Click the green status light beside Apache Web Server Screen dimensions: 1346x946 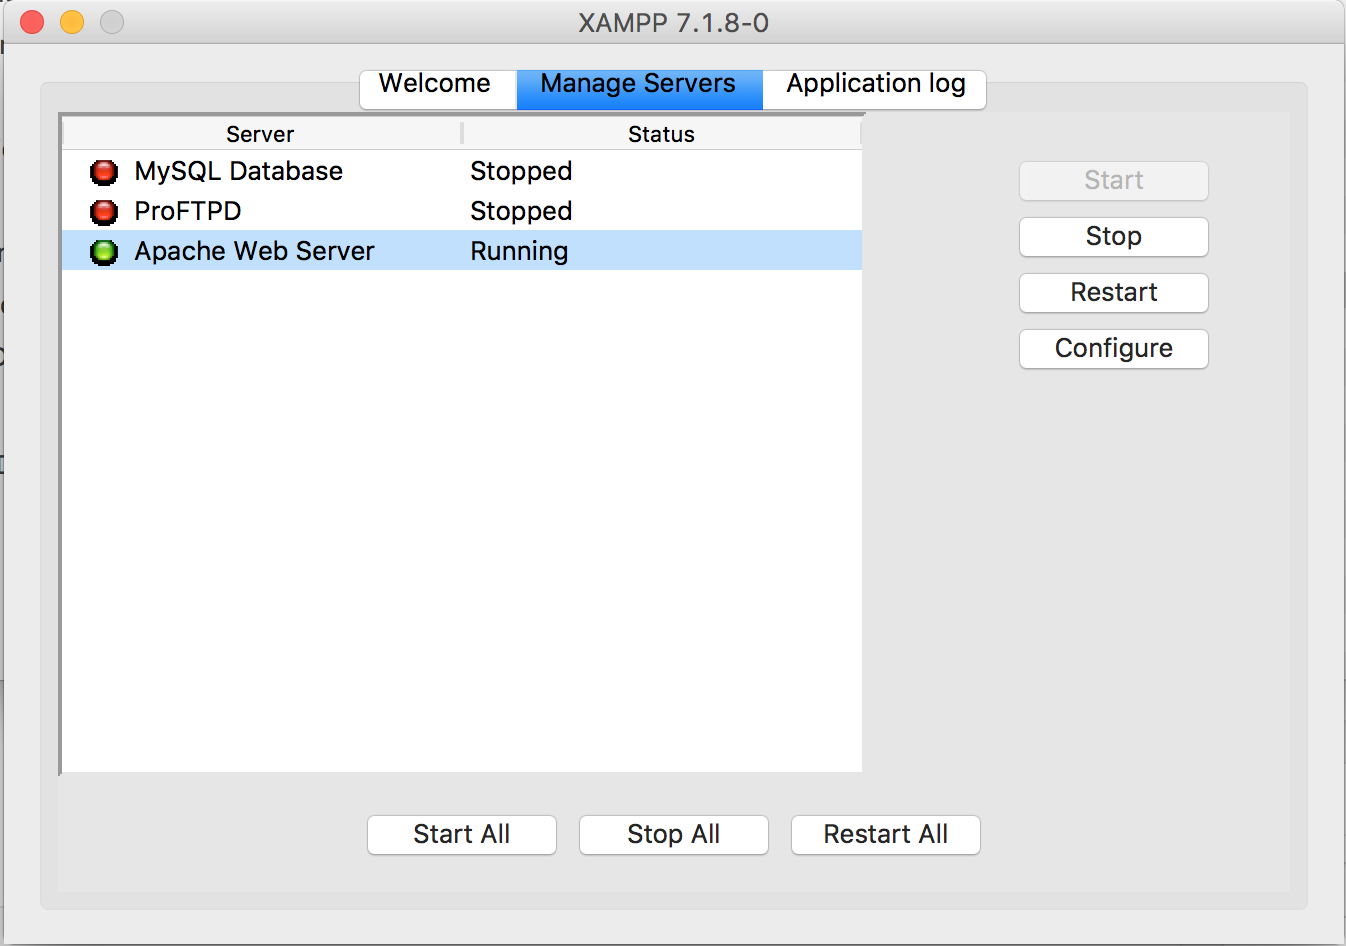coord(103,251)
